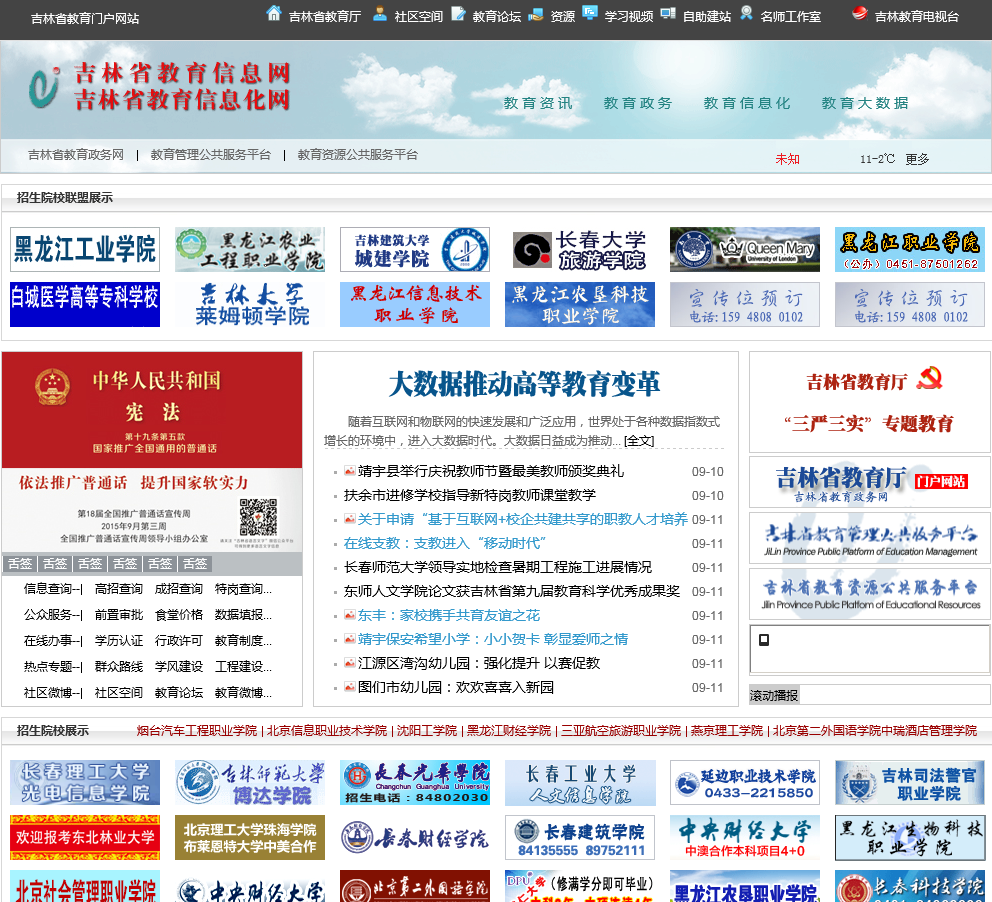The width and height of the screenshot is (992, 902).
Task: Open 高招查询 under 信息查询
Action: (x=119, y=589)
